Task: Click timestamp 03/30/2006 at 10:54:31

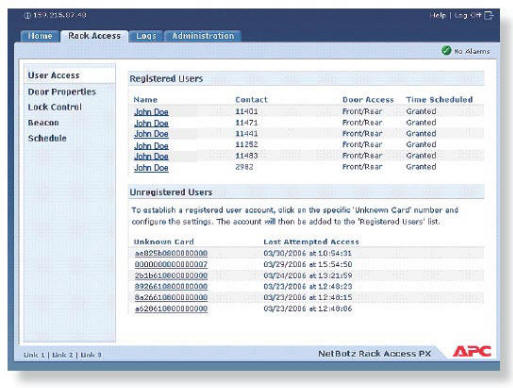Action: click(308, 253)
